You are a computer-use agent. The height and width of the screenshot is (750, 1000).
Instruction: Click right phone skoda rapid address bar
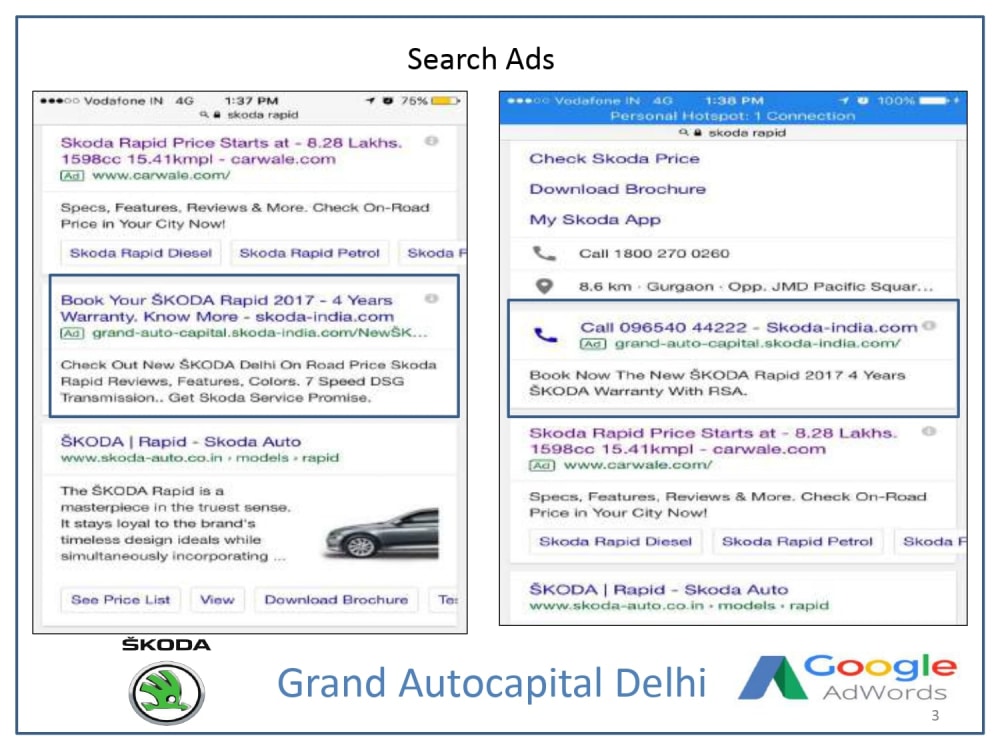click(x=733, y=133)
